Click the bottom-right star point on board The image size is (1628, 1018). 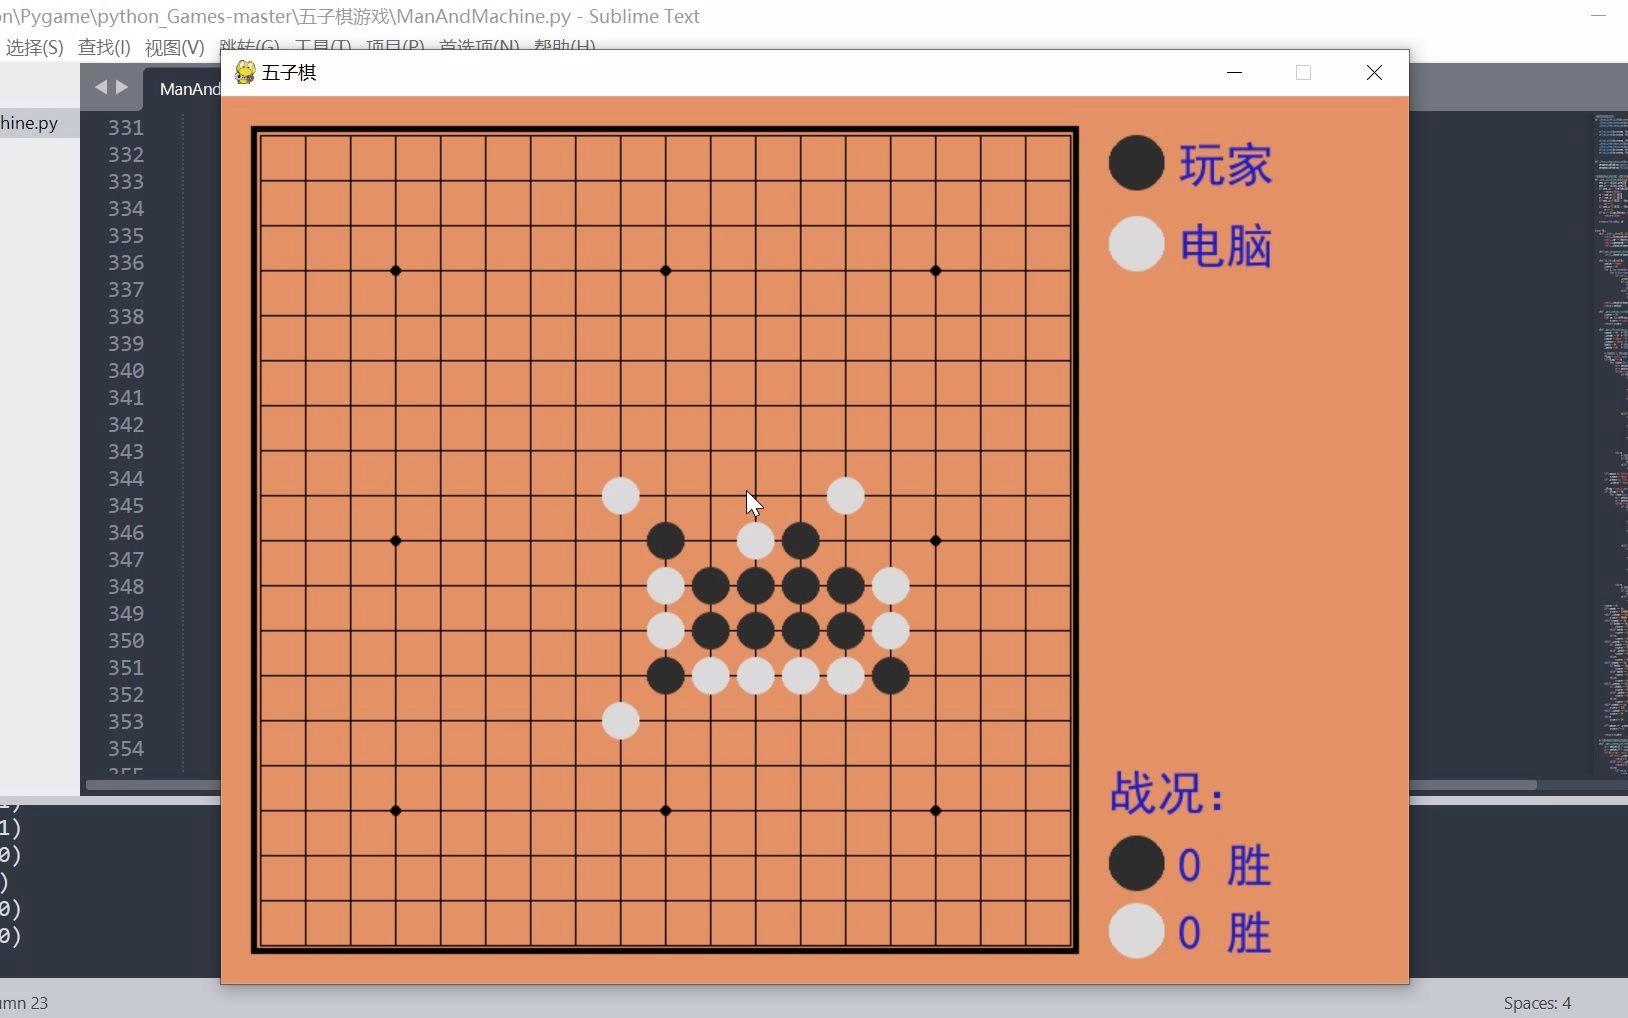point(935,810)
